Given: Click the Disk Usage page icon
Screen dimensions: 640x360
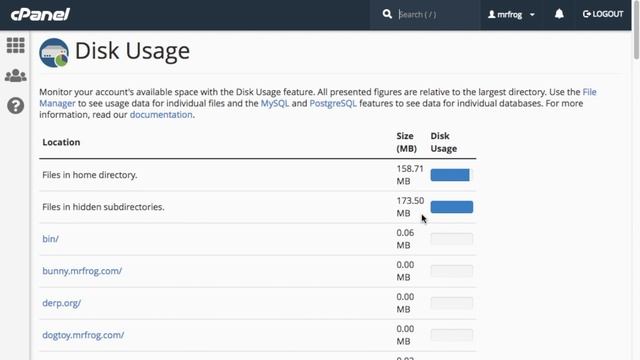Looking at the screenshot, I should click(x=54, y=52).
